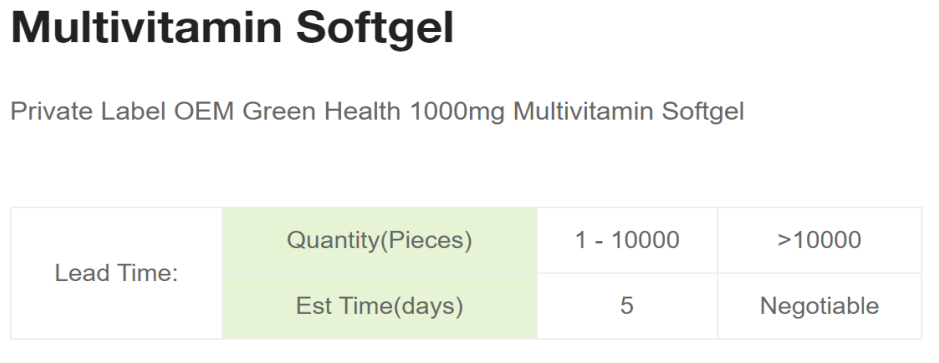The image size is (939, 363).
Task: Click the >10000 quantity range cell
Action: (819, 240)
